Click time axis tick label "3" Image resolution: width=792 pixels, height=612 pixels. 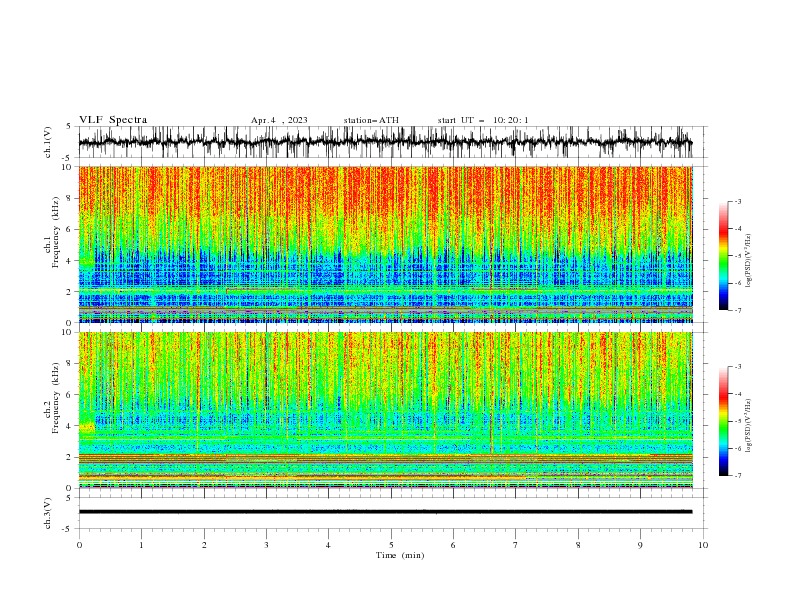pos(266,545)
